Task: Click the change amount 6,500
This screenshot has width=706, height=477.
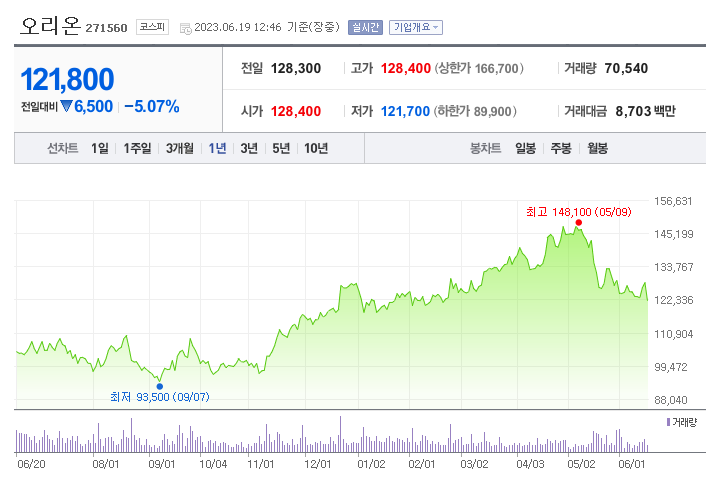Action: tap(94, 107)
